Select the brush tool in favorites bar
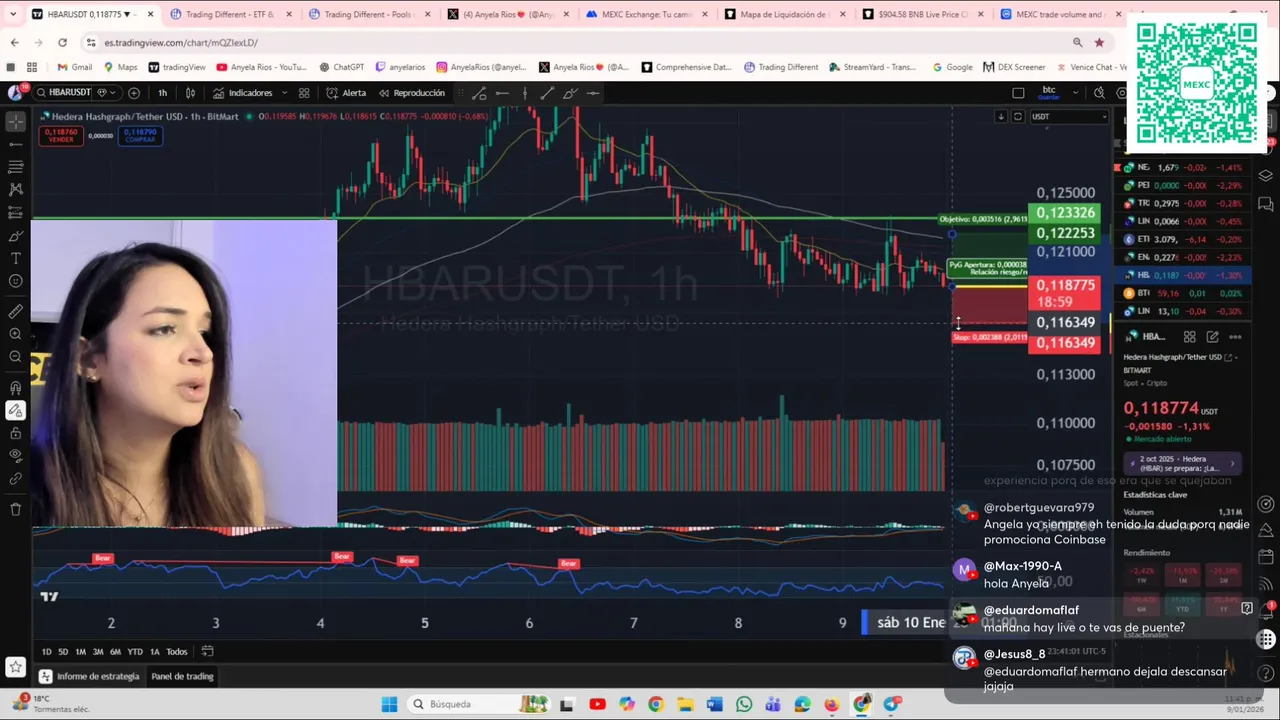The image size is (1280, 720). (570, 93)
